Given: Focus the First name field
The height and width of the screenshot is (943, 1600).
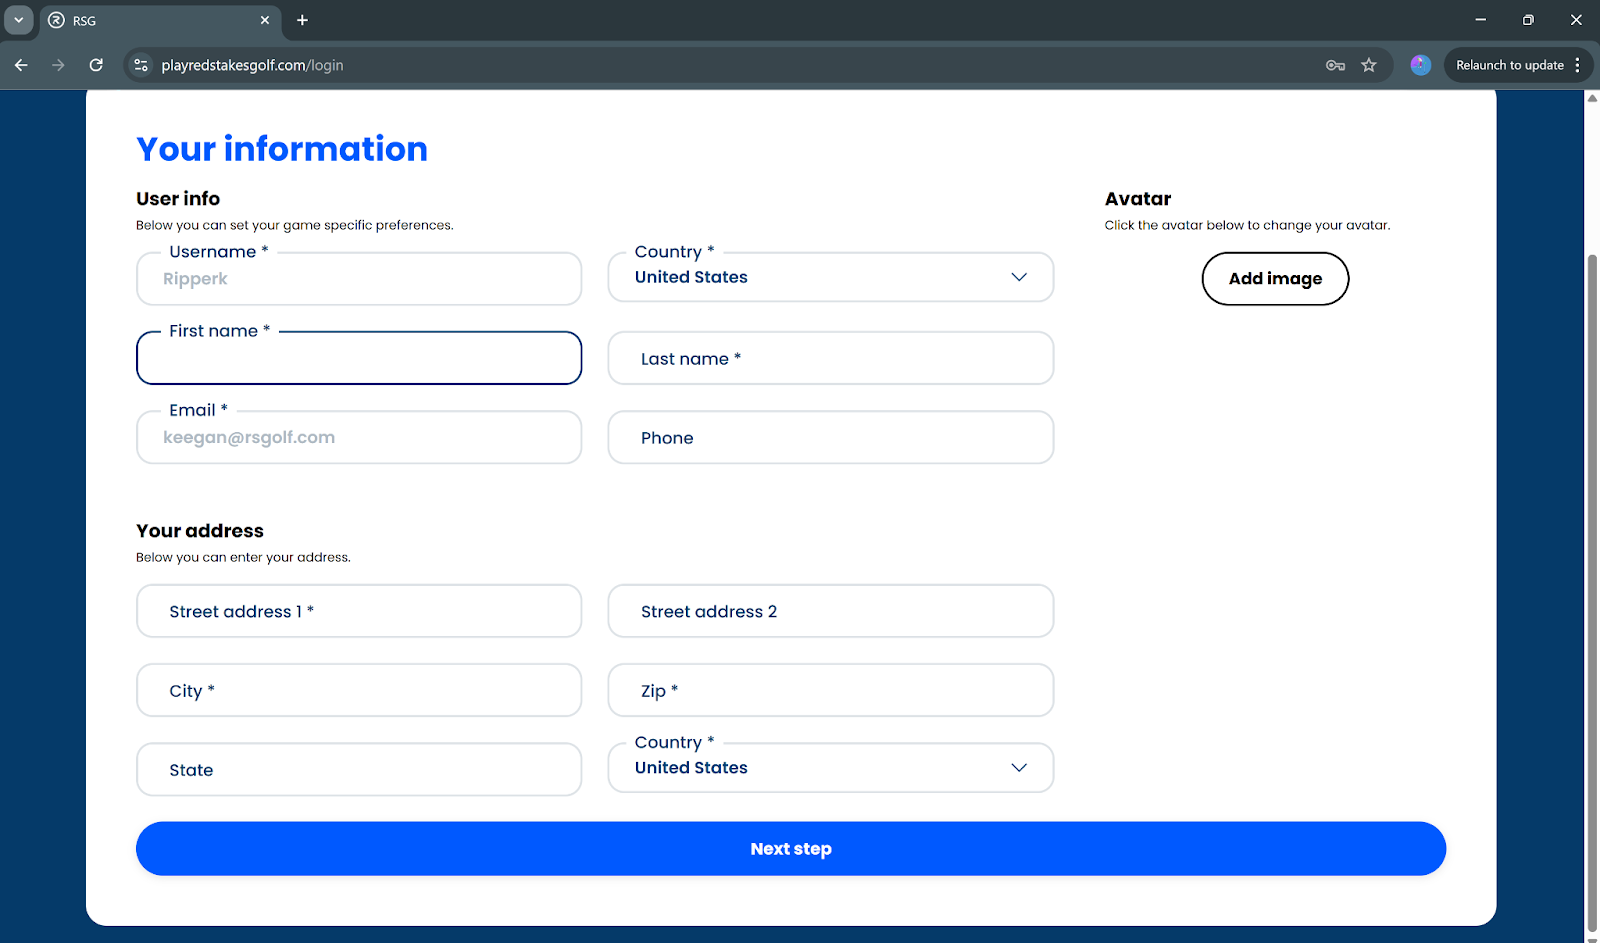Looking at the screenshot, I should click(x=359, y=358).
